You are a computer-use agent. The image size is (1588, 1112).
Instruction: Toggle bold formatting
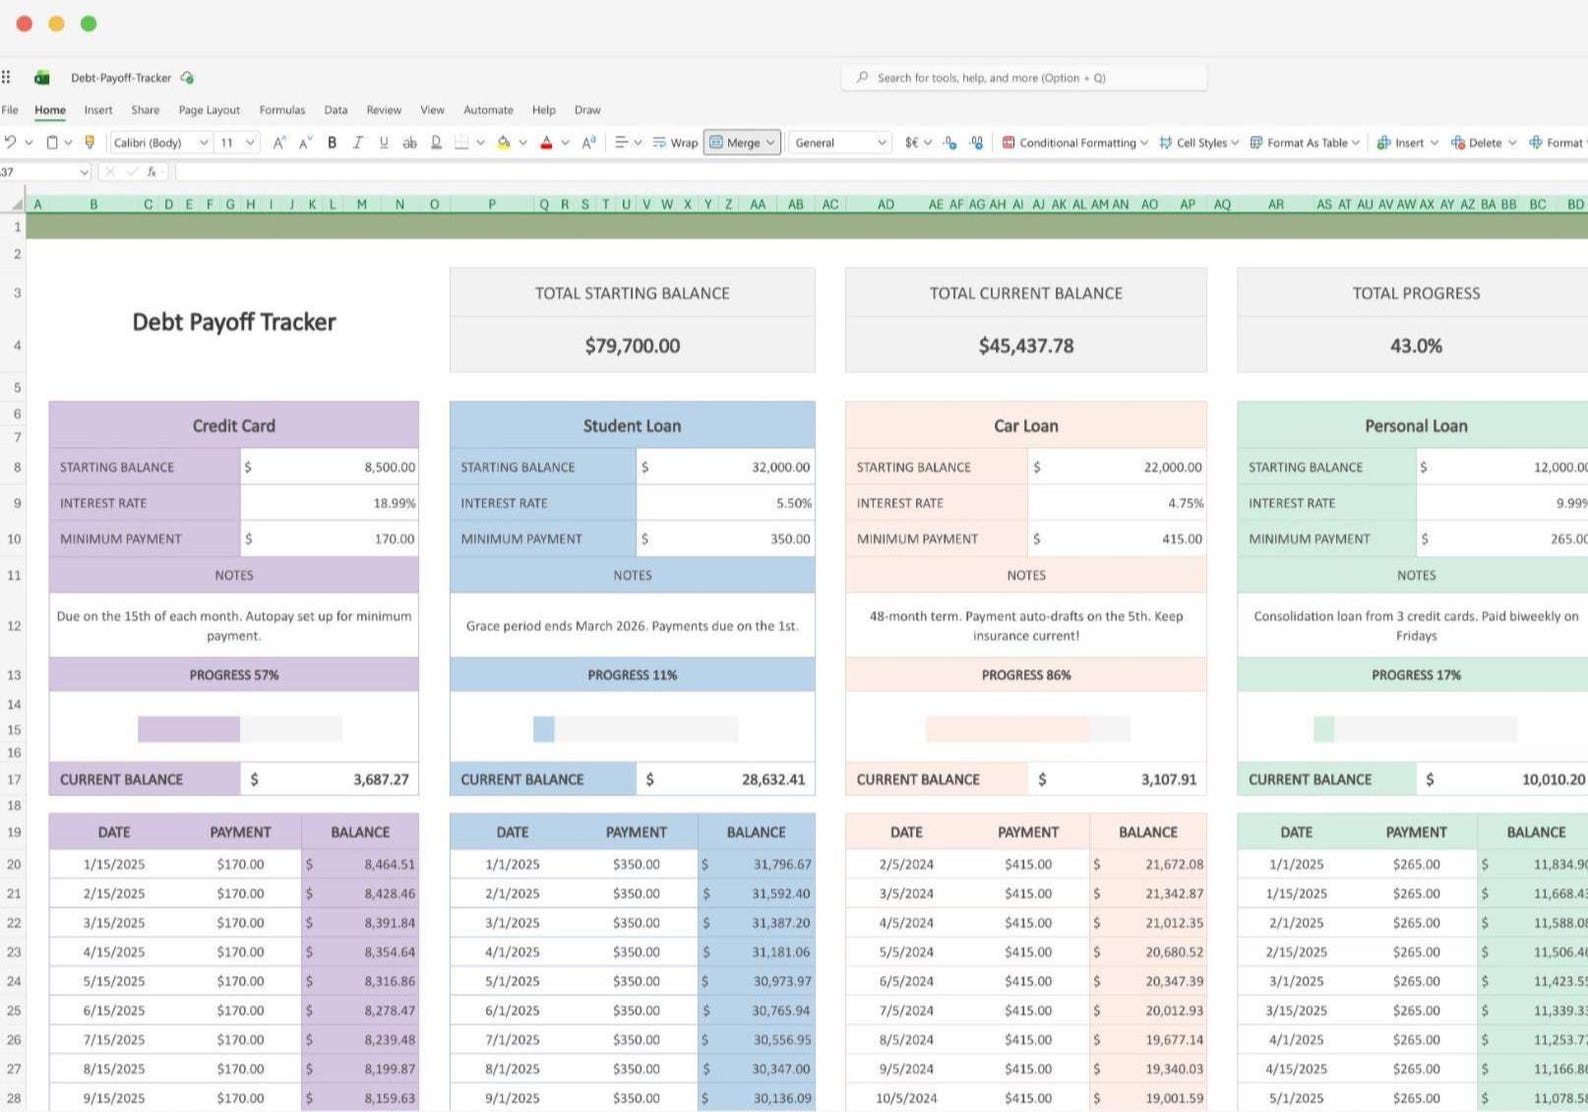coord(332,143)
